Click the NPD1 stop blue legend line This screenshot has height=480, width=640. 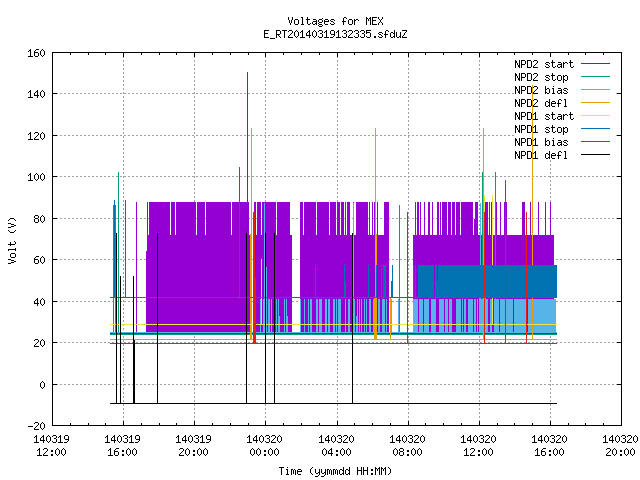pyautogui.click(x=595, y=129)
